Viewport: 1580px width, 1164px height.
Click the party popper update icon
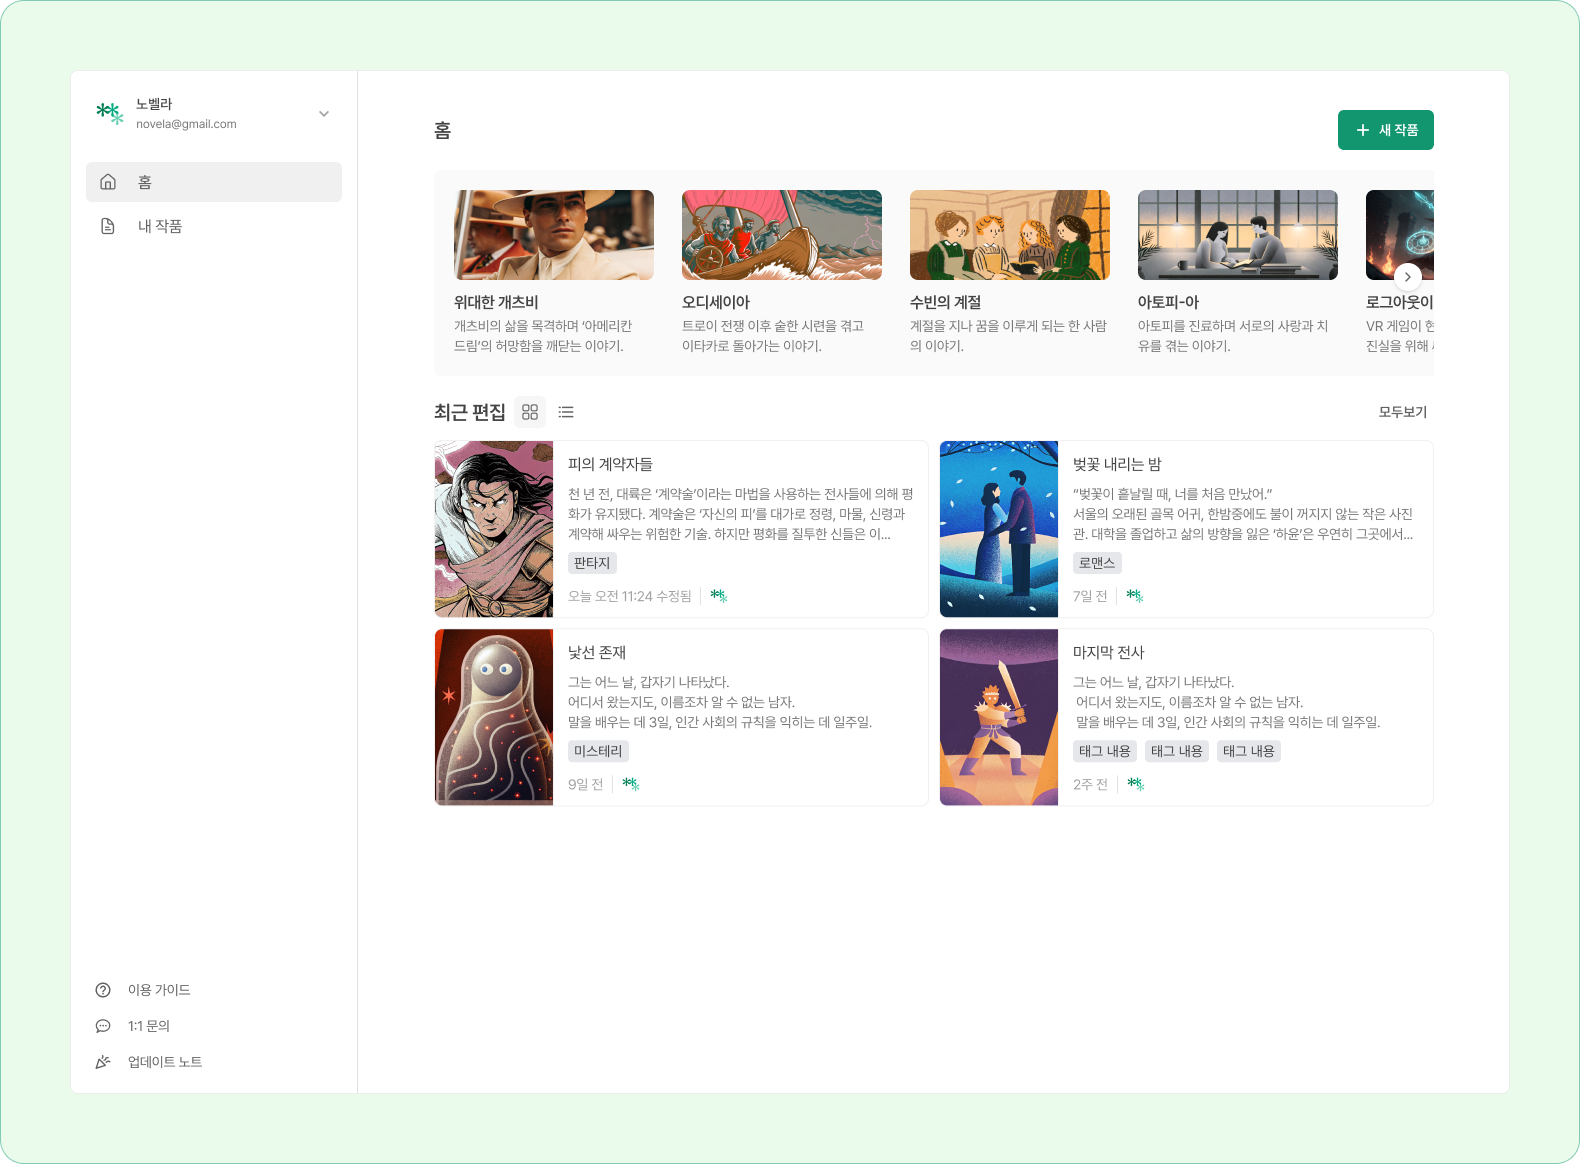pyautogui.click(x=103, y=1062)
